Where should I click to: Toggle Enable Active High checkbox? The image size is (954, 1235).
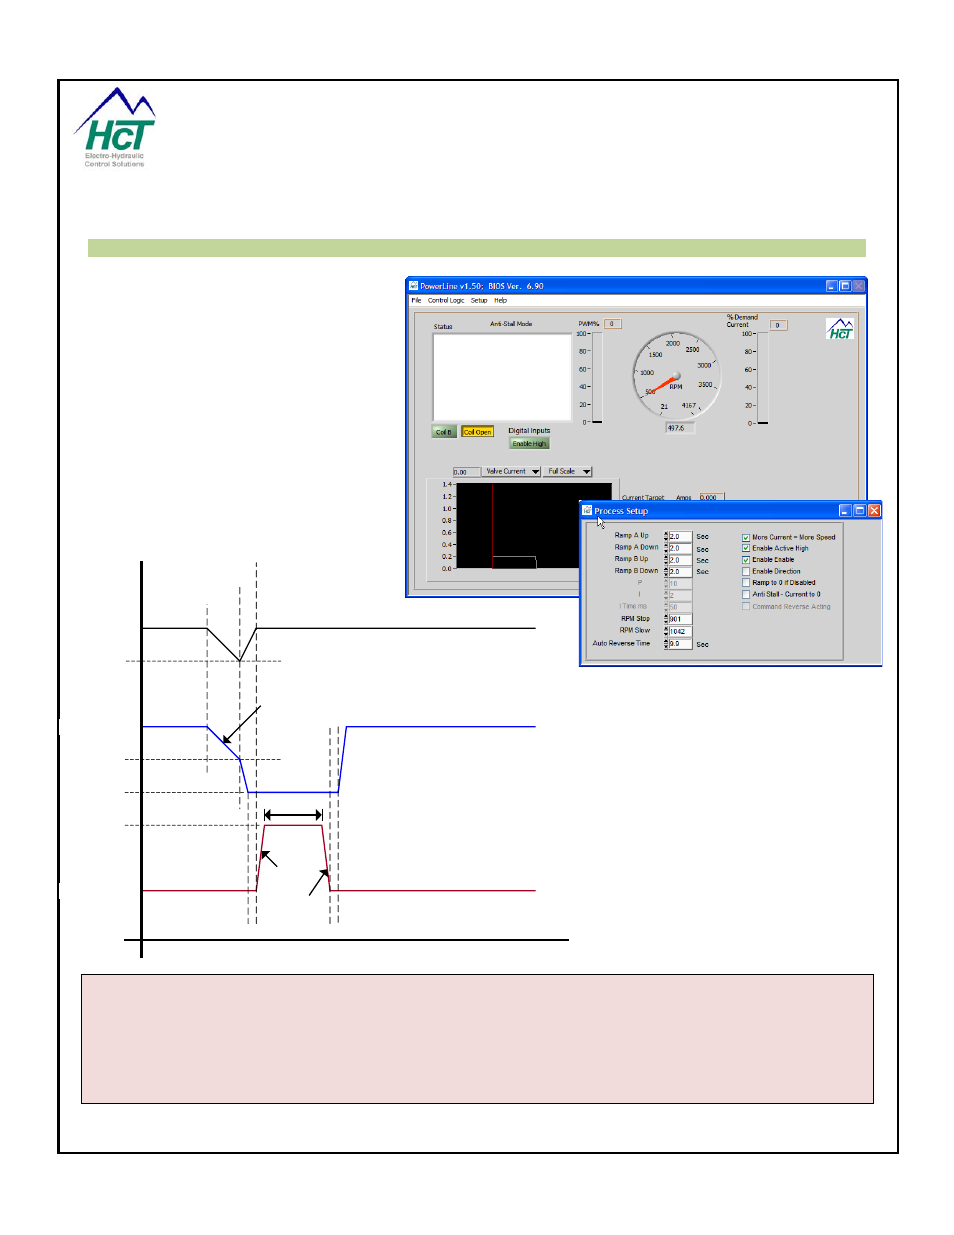coord(746,548)
